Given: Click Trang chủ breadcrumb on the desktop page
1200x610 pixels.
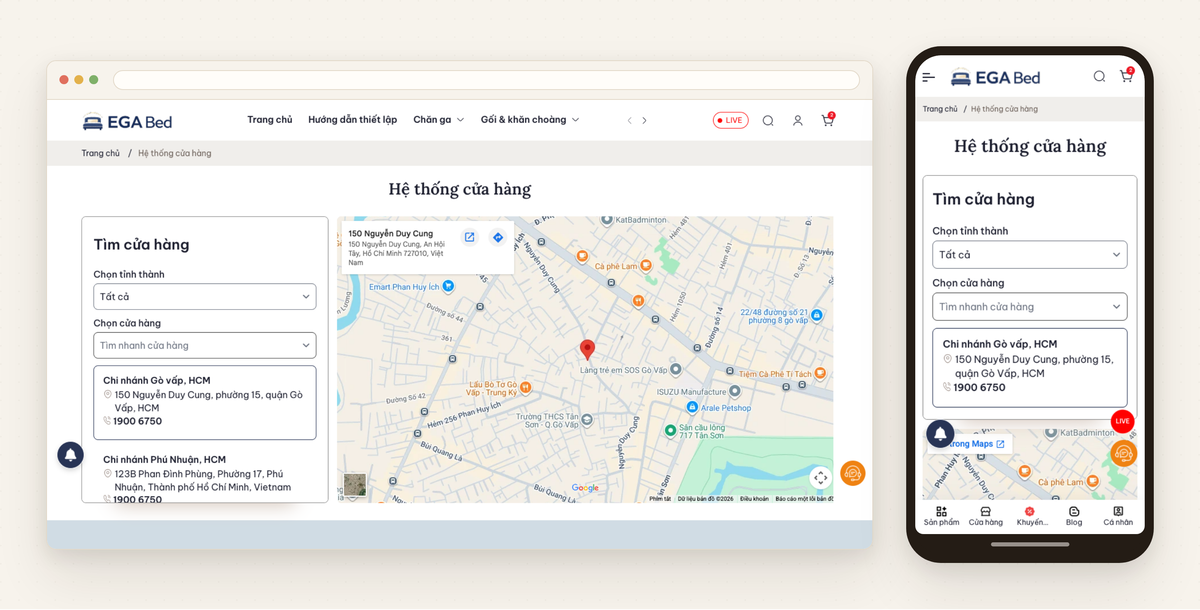Looking at the screenshot, I should pos(100,153).
